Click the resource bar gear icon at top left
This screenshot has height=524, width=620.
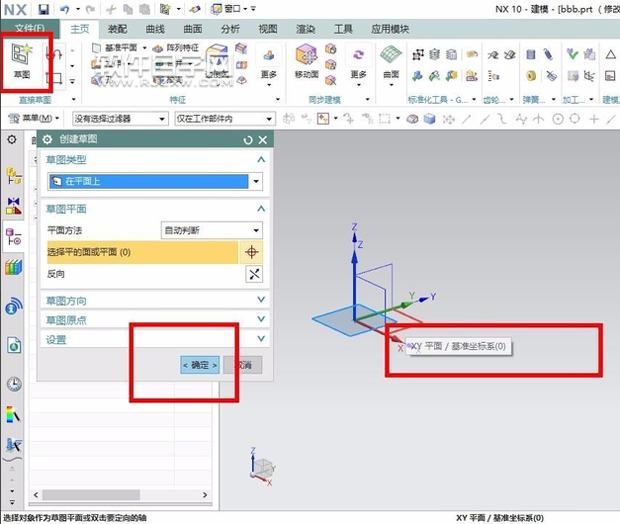(12, 140)
